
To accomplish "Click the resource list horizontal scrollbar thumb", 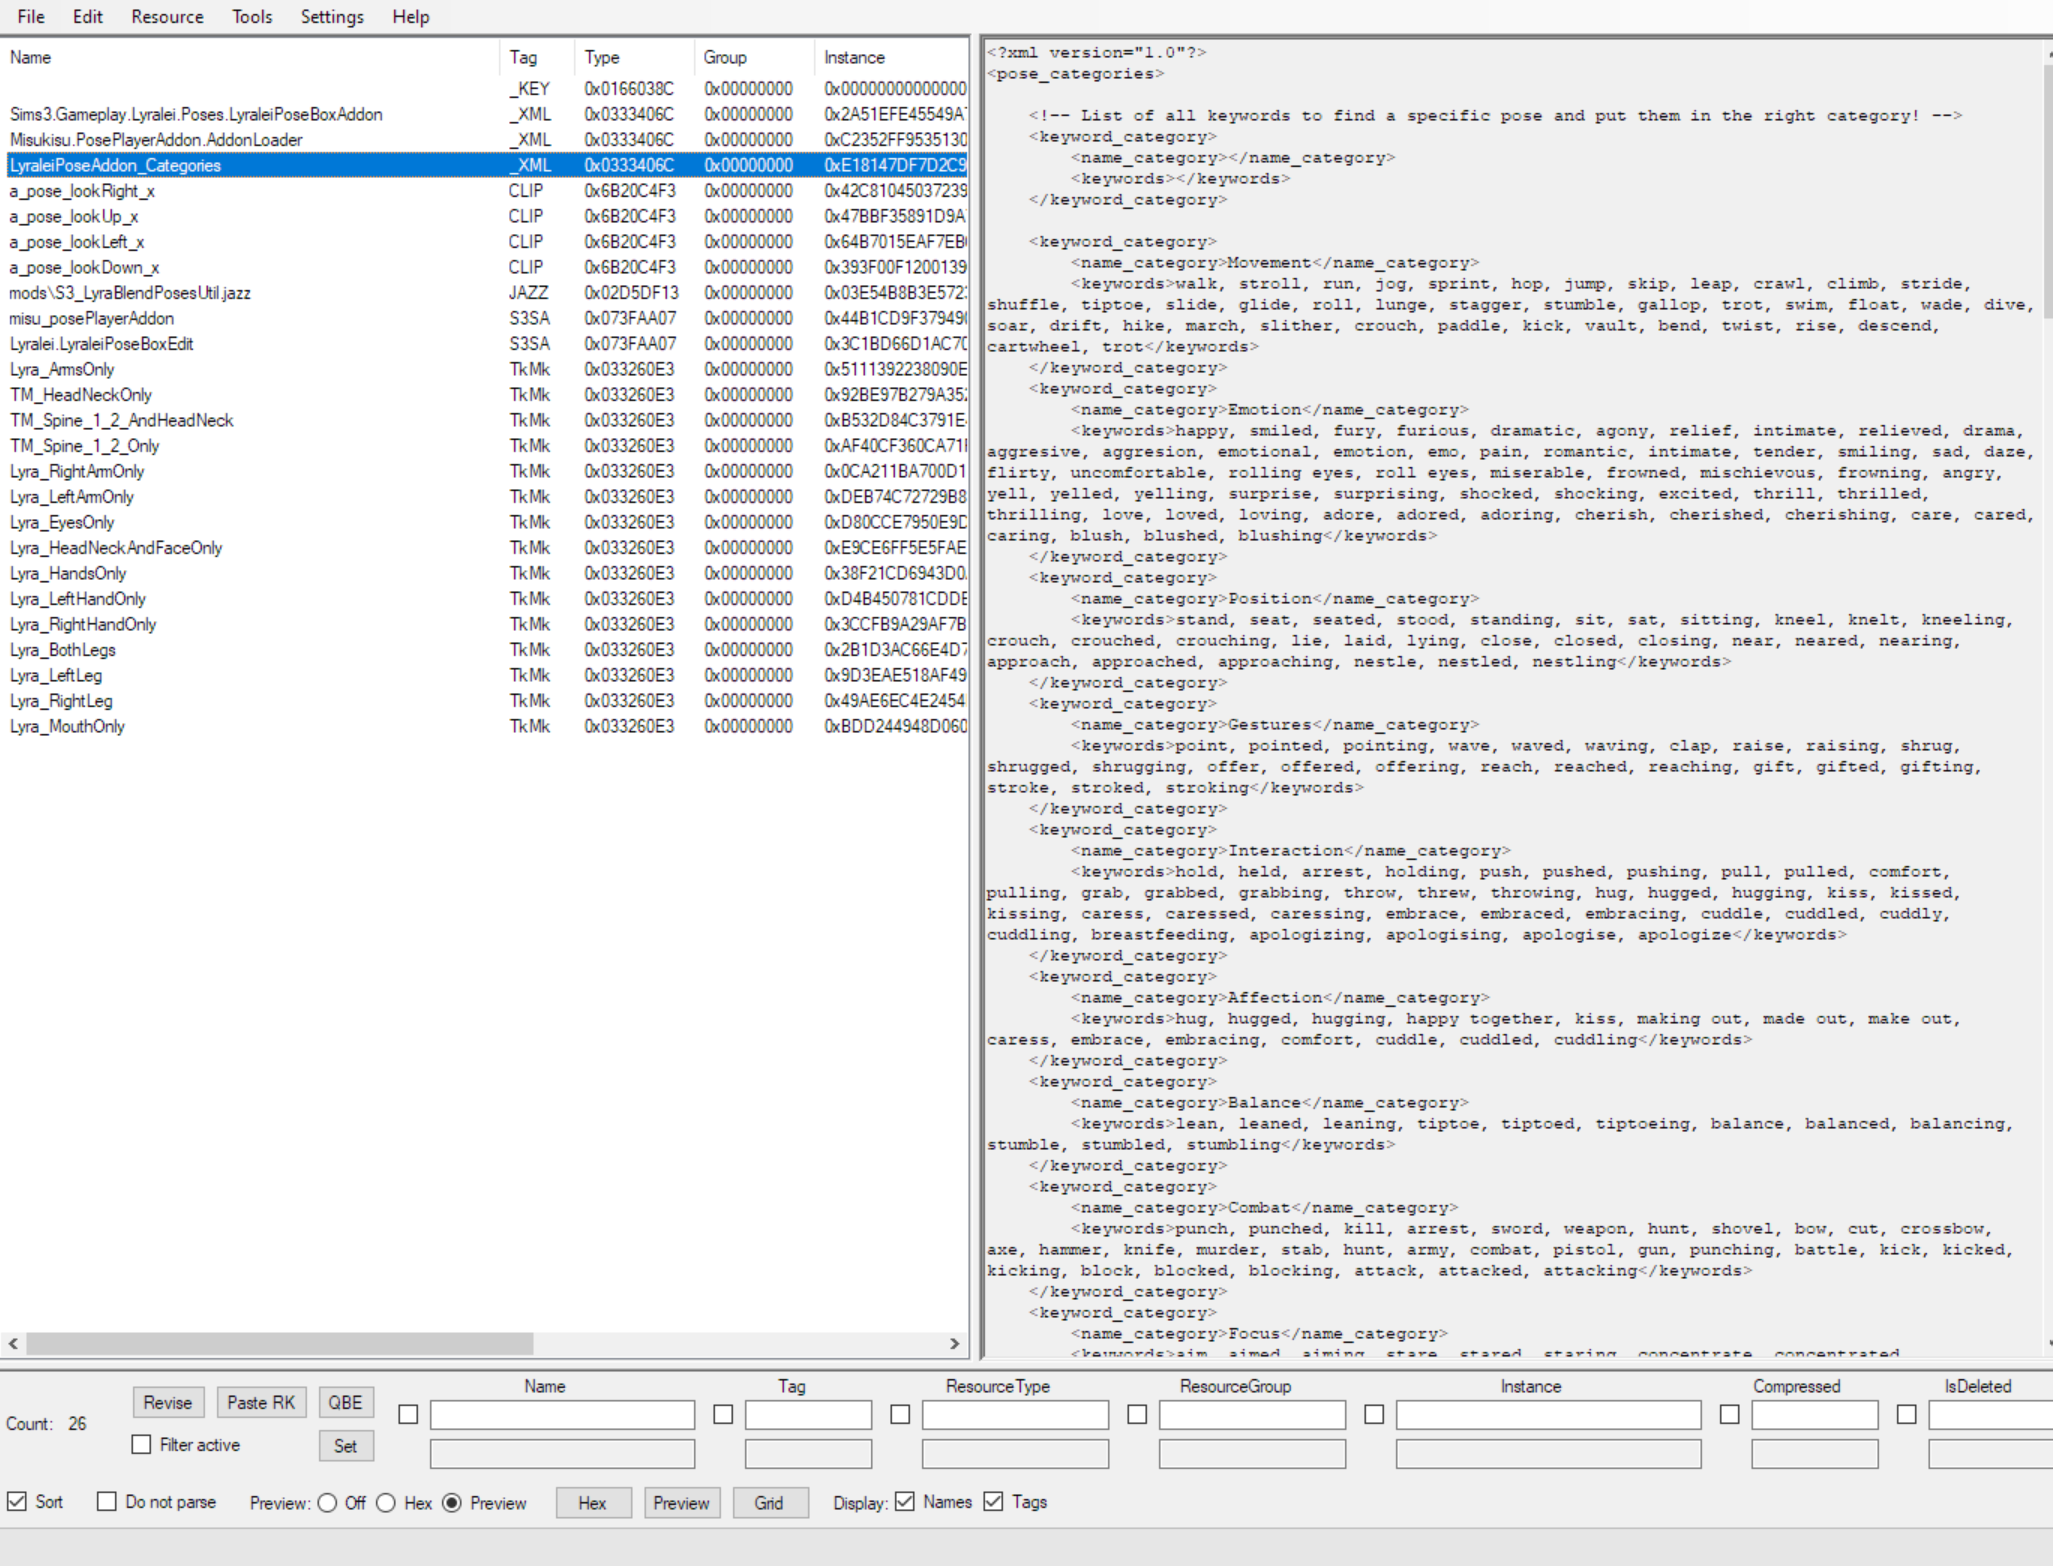I will tap(280, 1343).
